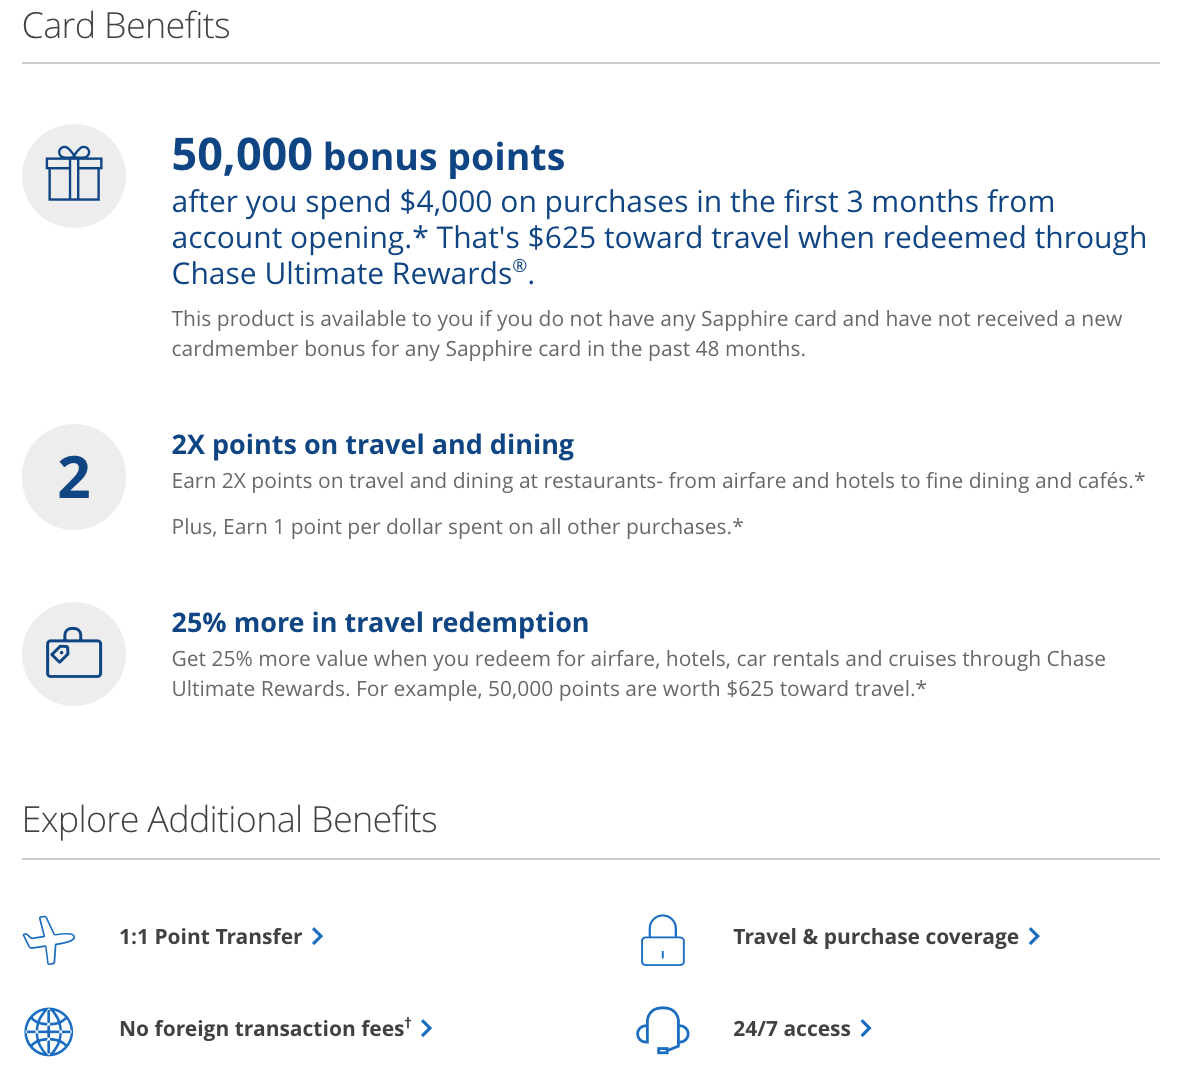Viewport: 1190px width, 1082px height.
Task: Click the number 2 points icon
Action: [x=74, y=477]
